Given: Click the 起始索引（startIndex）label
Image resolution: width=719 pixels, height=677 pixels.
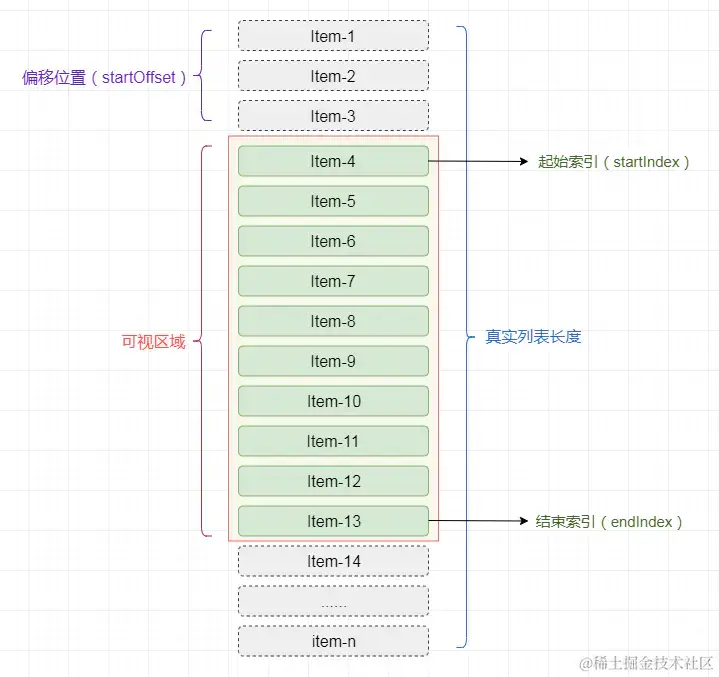Looking at the screenshot, I should (x=613, y=161).
